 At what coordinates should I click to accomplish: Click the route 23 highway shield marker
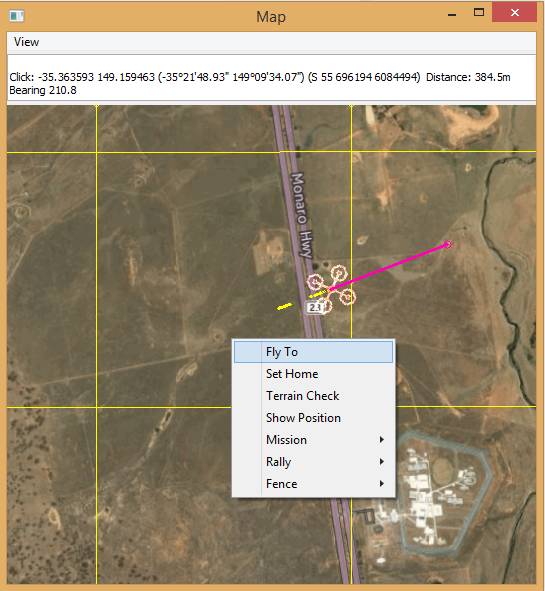(314, 307)
